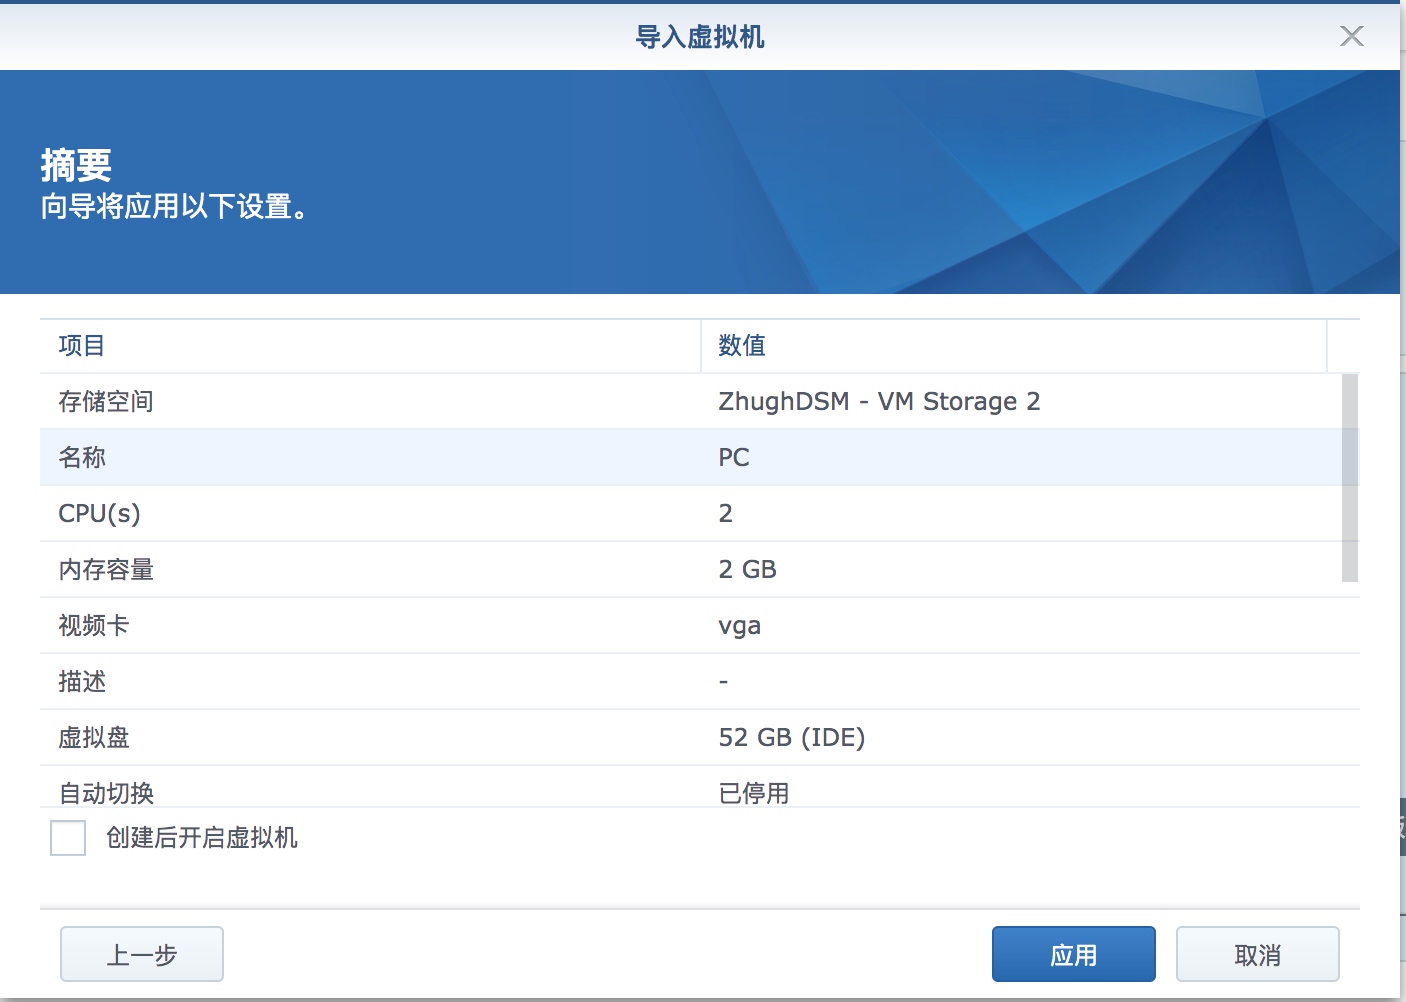Select the 存储空间 row label

[106, 402]
